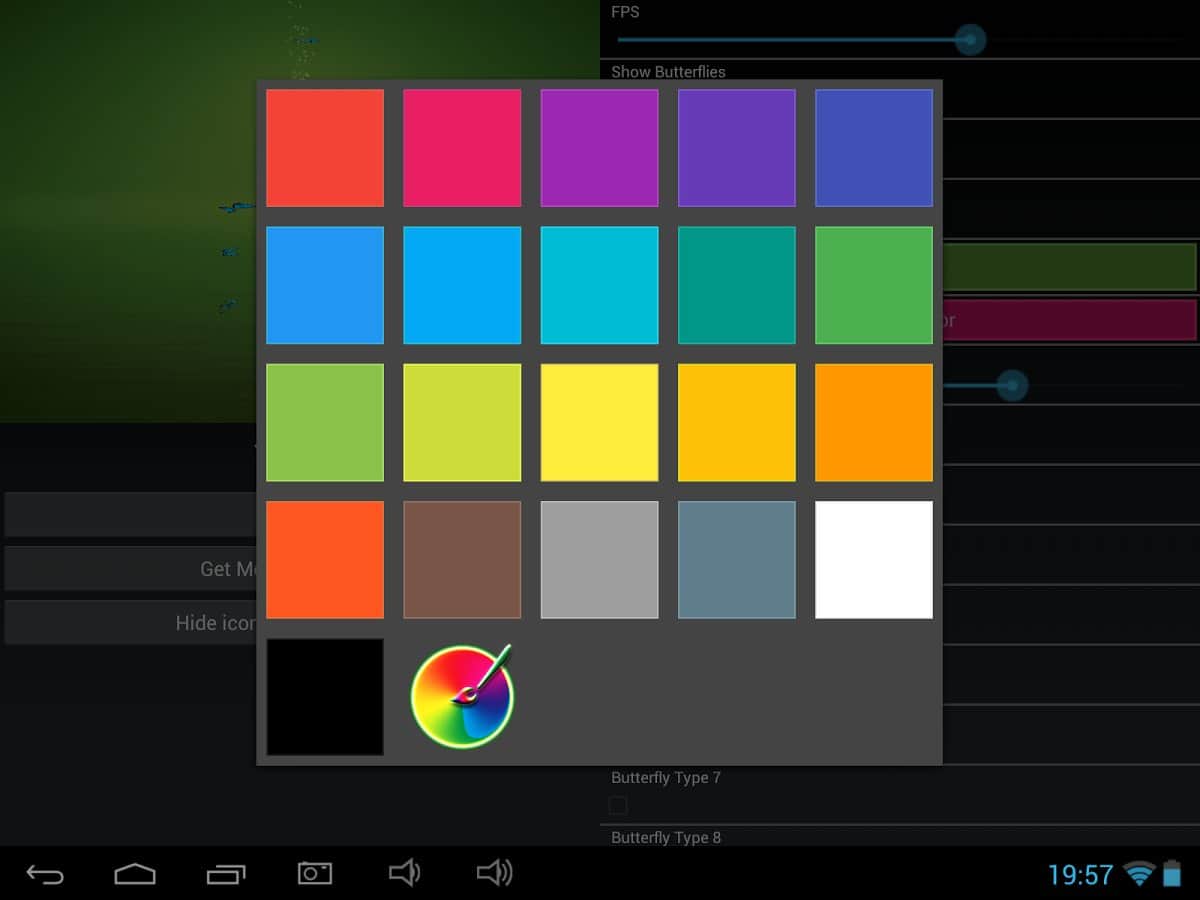Pick the black color swatch
The height and width of the screenshot is (900, 1200).
pos(325,697)
